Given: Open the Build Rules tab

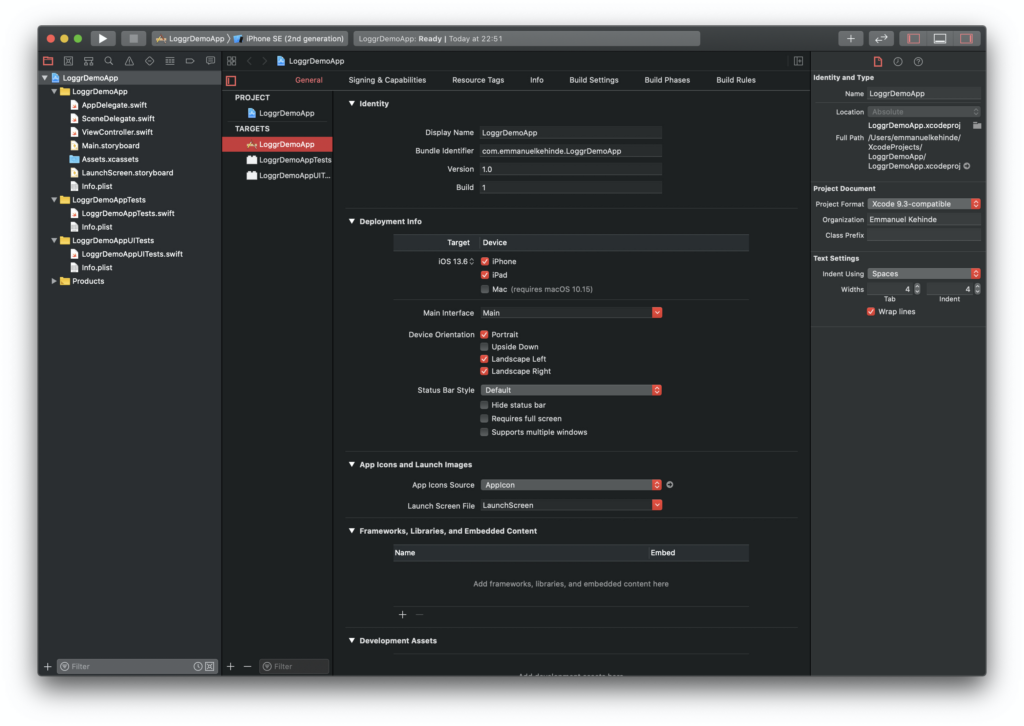Looking at the screenshot, I should pos(736,80).
